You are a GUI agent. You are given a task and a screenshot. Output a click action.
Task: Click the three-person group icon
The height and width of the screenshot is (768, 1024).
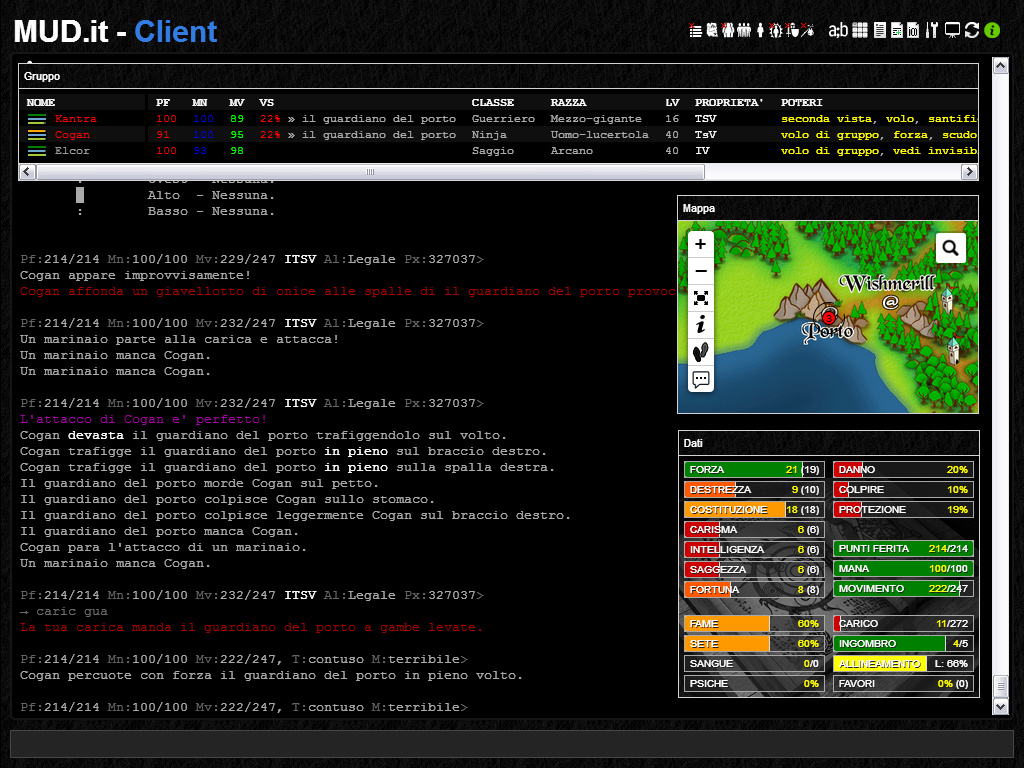(x=744, y=30)
